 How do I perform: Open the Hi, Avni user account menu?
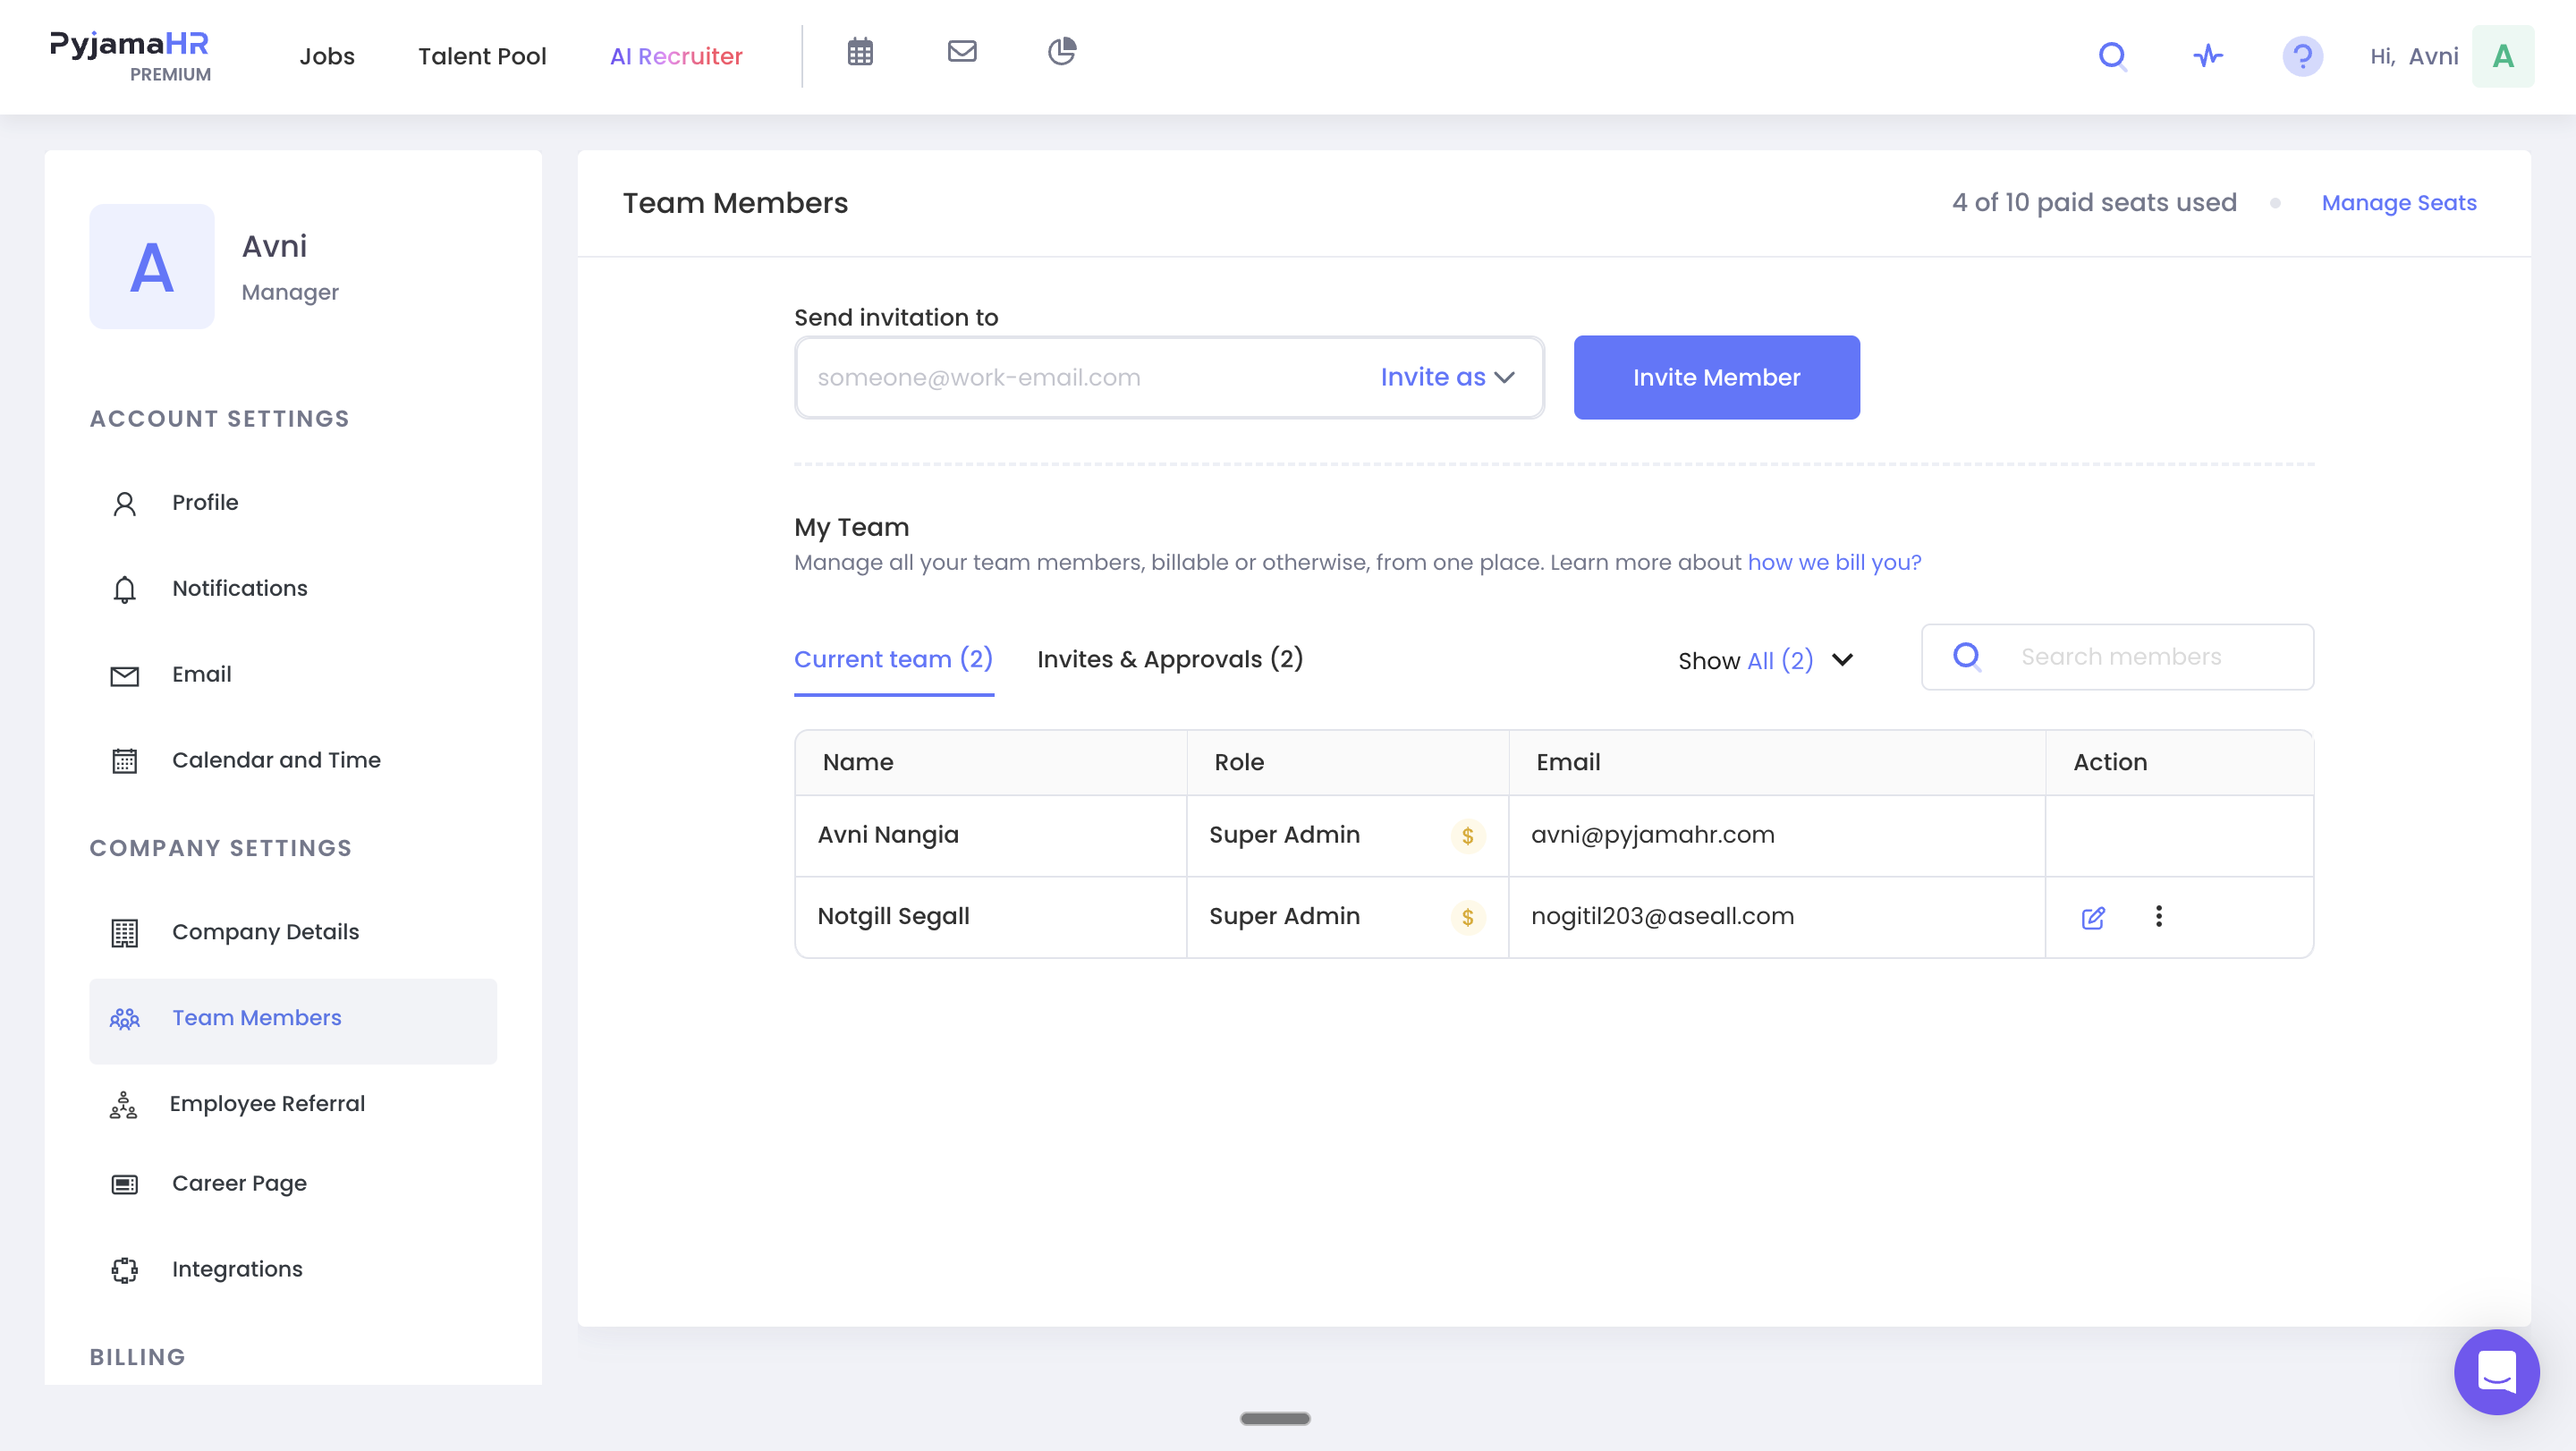pyautogui.click(x=2451, y=56)
